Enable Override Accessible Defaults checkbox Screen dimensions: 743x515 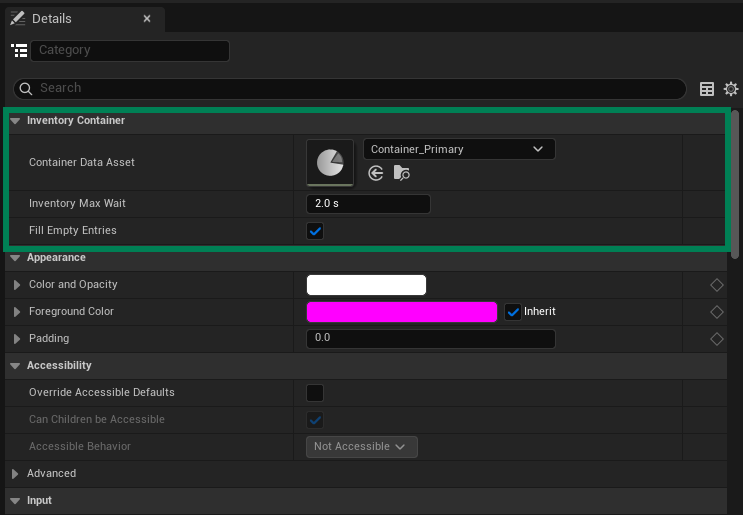315,393
